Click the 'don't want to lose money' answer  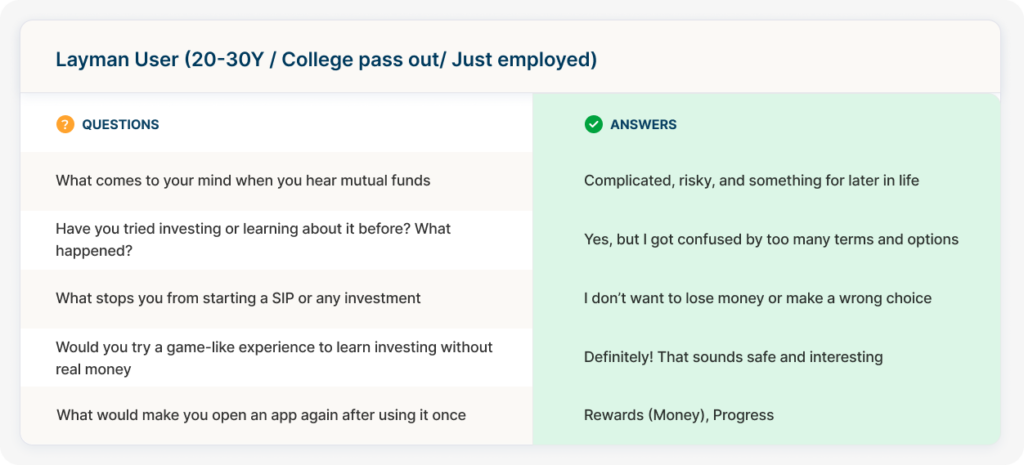click(x=758, y=298)
